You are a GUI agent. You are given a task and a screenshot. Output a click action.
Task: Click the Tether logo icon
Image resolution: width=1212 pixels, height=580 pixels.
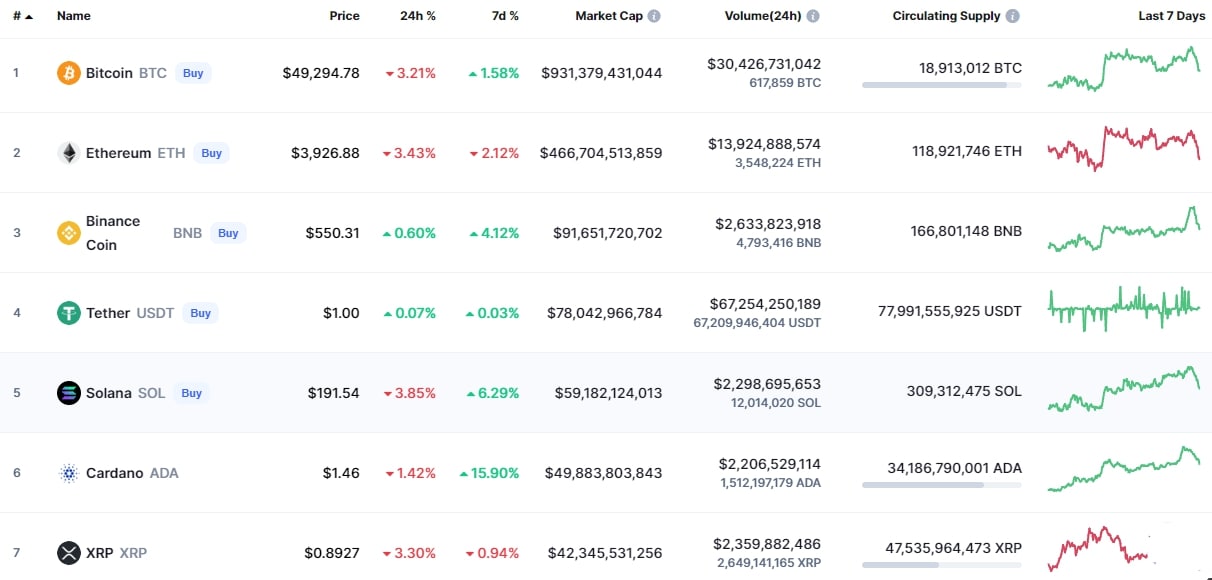point(69,313)
